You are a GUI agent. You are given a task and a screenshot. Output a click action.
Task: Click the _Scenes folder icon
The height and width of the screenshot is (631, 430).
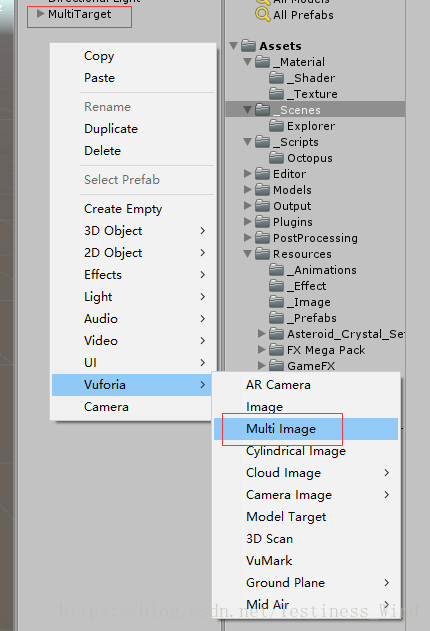(262, 109)
